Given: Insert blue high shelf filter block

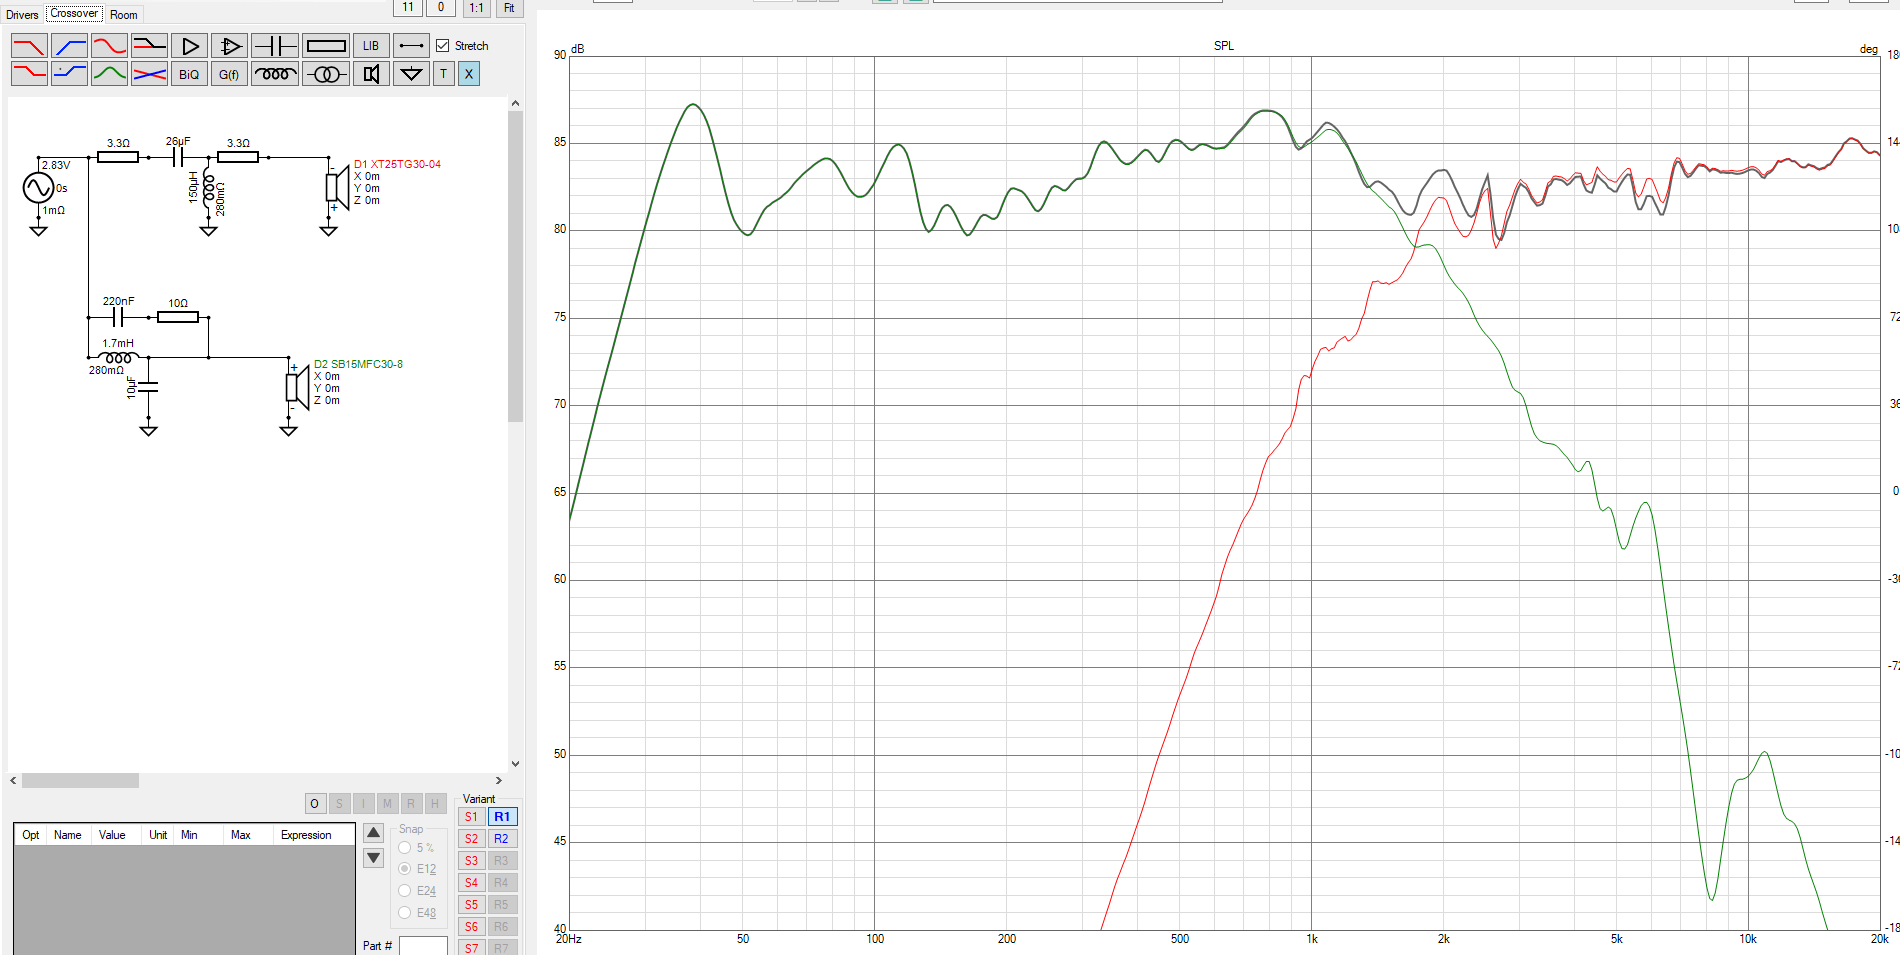Looking at the screenshot, I should (x=69, y=74).
